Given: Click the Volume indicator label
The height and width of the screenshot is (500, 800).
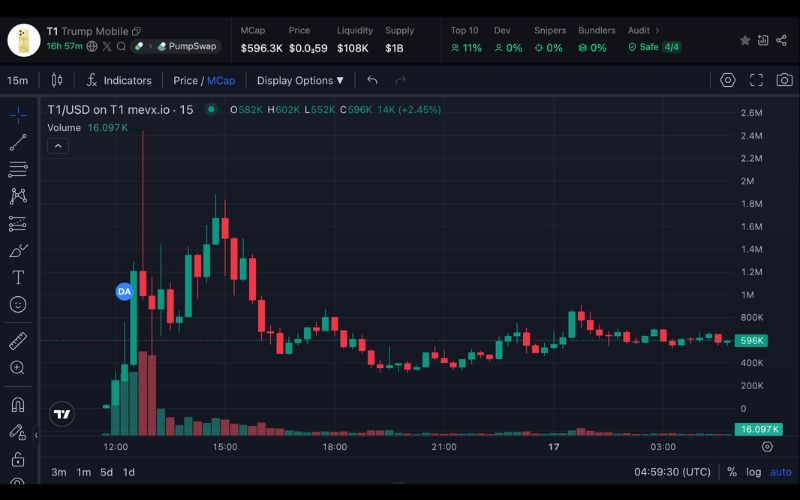Looking at the screenshot, I should [64, 128].
